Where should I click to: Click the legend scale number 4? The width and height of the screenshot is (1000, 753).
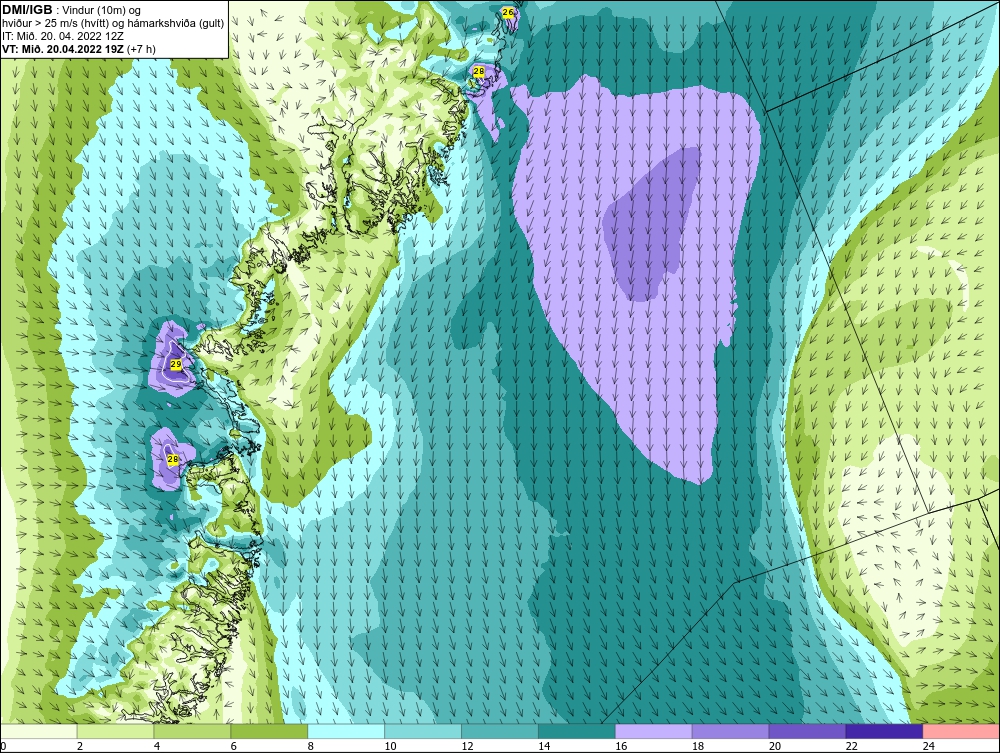157,746
